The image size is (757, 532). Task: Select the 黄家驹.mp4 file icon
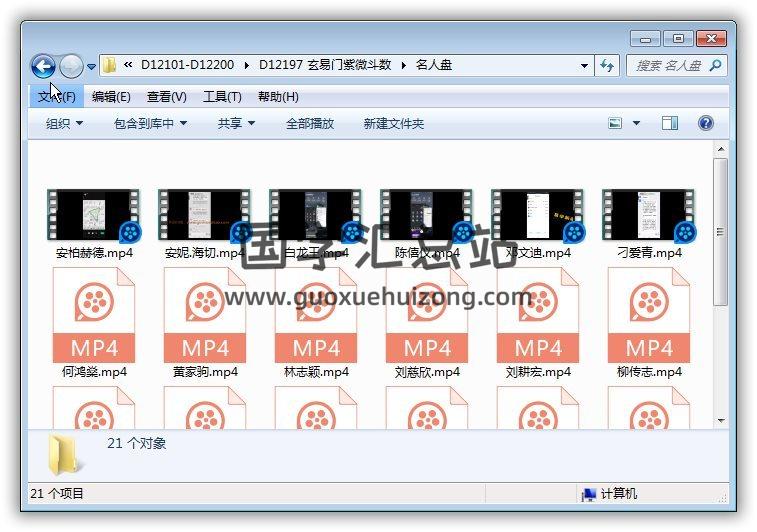[x=205, y=315]
